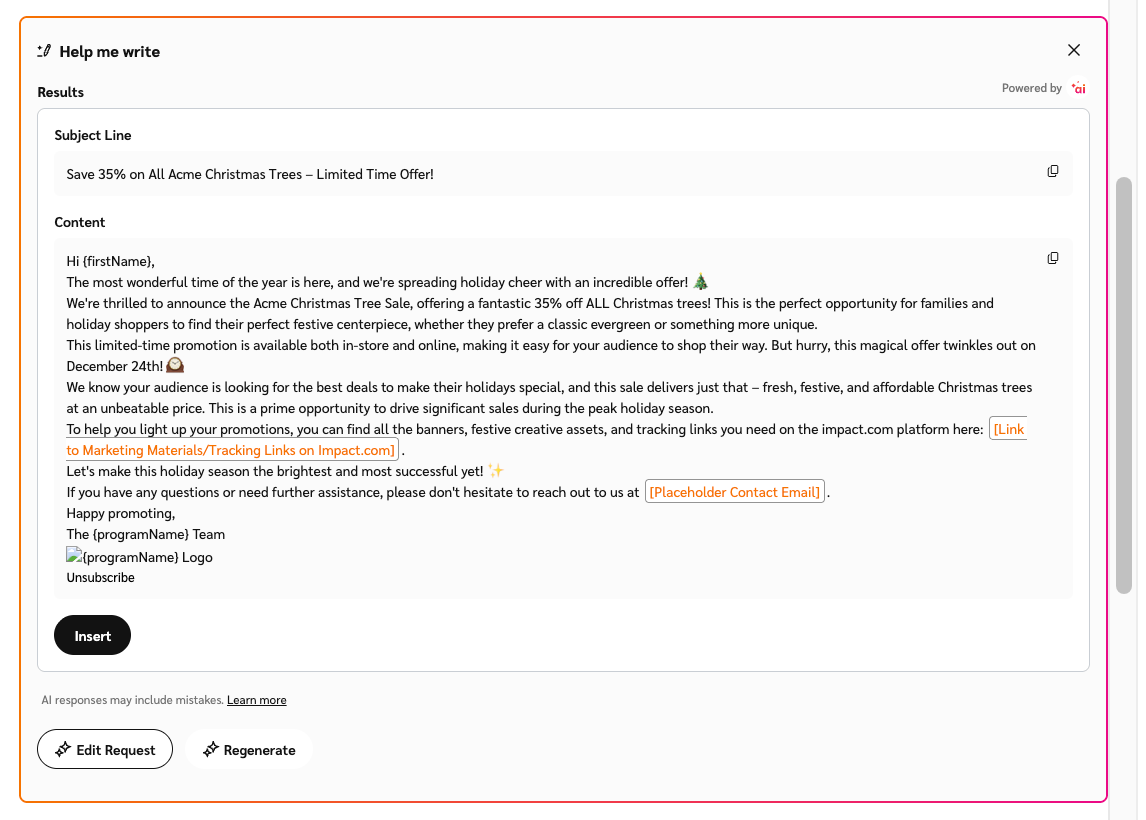Copy the Subject Line text
Image resolution: width=1146 pixels, height=820 pixels.
coord(1053,172)
